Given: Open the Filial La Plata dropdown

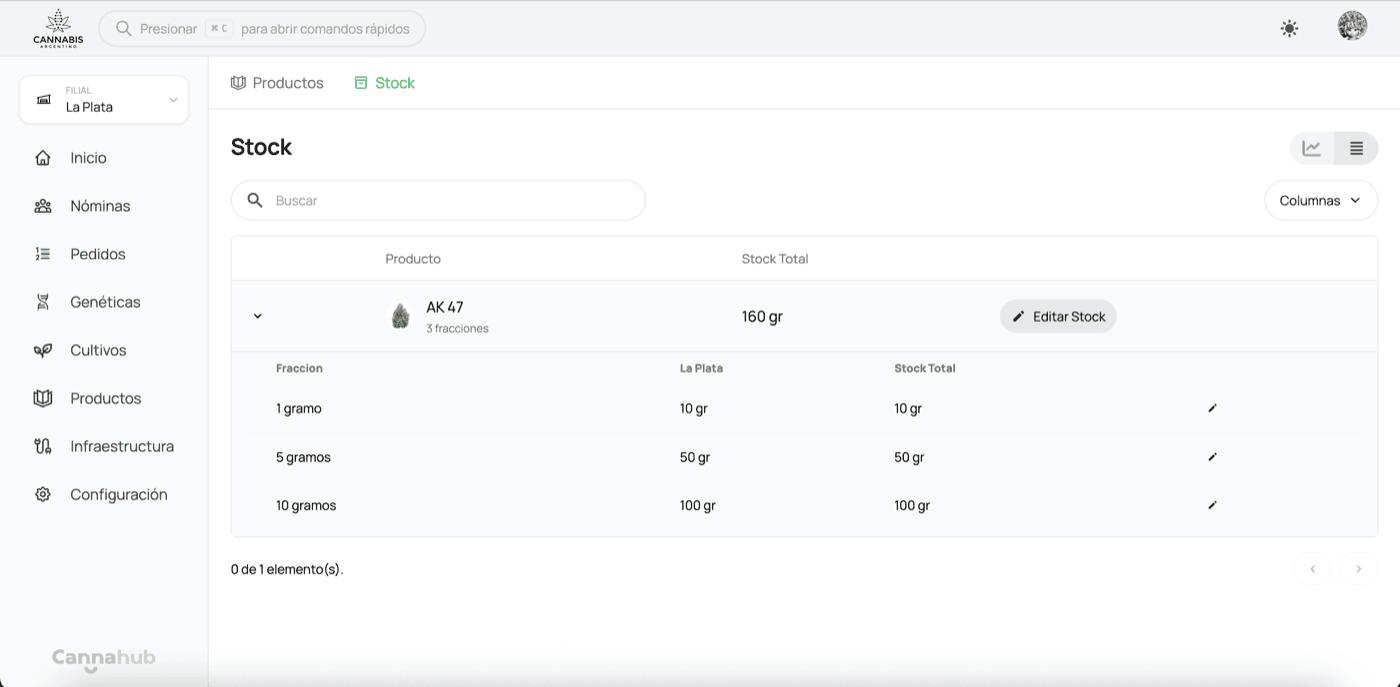Looking at the screenshot, I should (x=104, y=100).
